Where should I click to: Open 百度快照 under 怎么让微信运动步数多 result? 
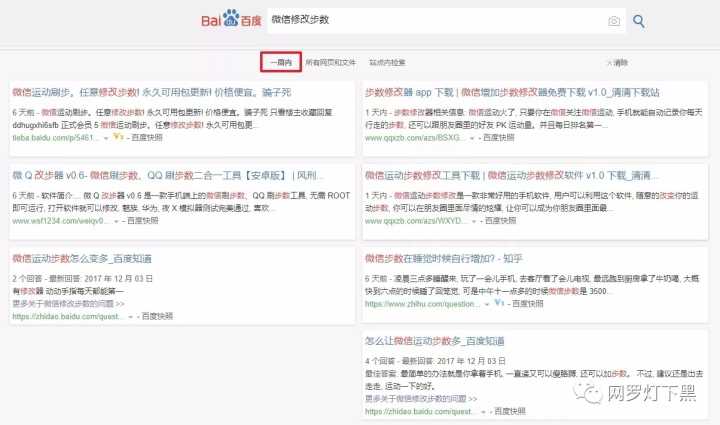510,411
